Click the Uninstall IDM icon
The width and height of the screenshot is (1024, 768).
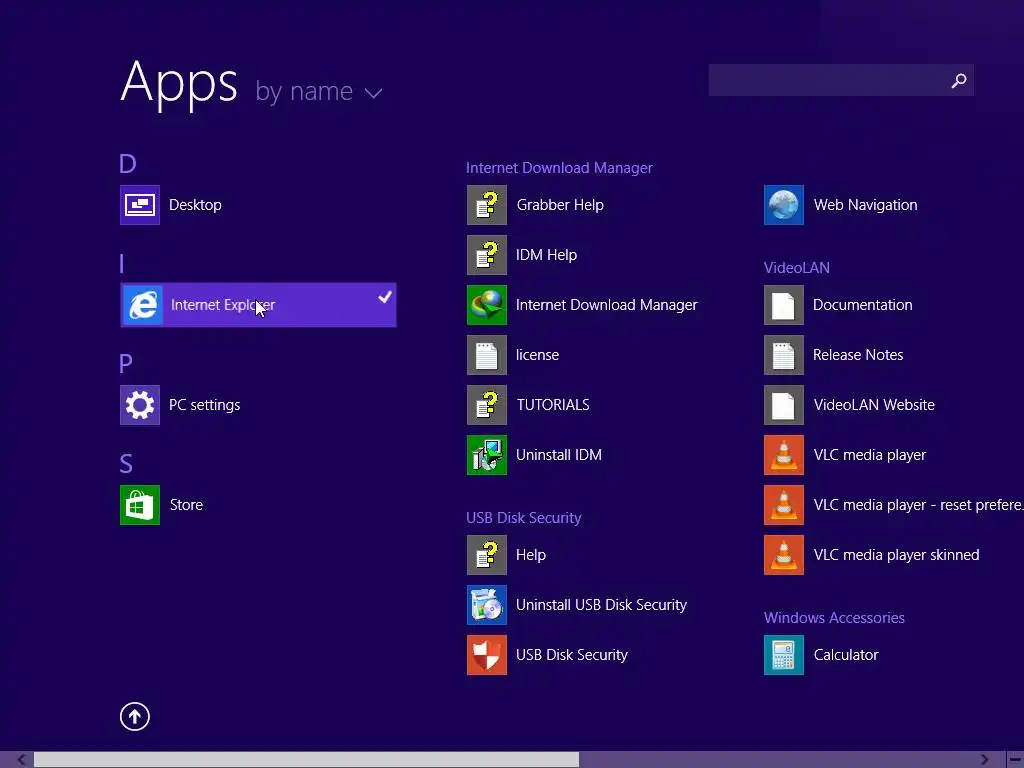click(x=487, y=455)
